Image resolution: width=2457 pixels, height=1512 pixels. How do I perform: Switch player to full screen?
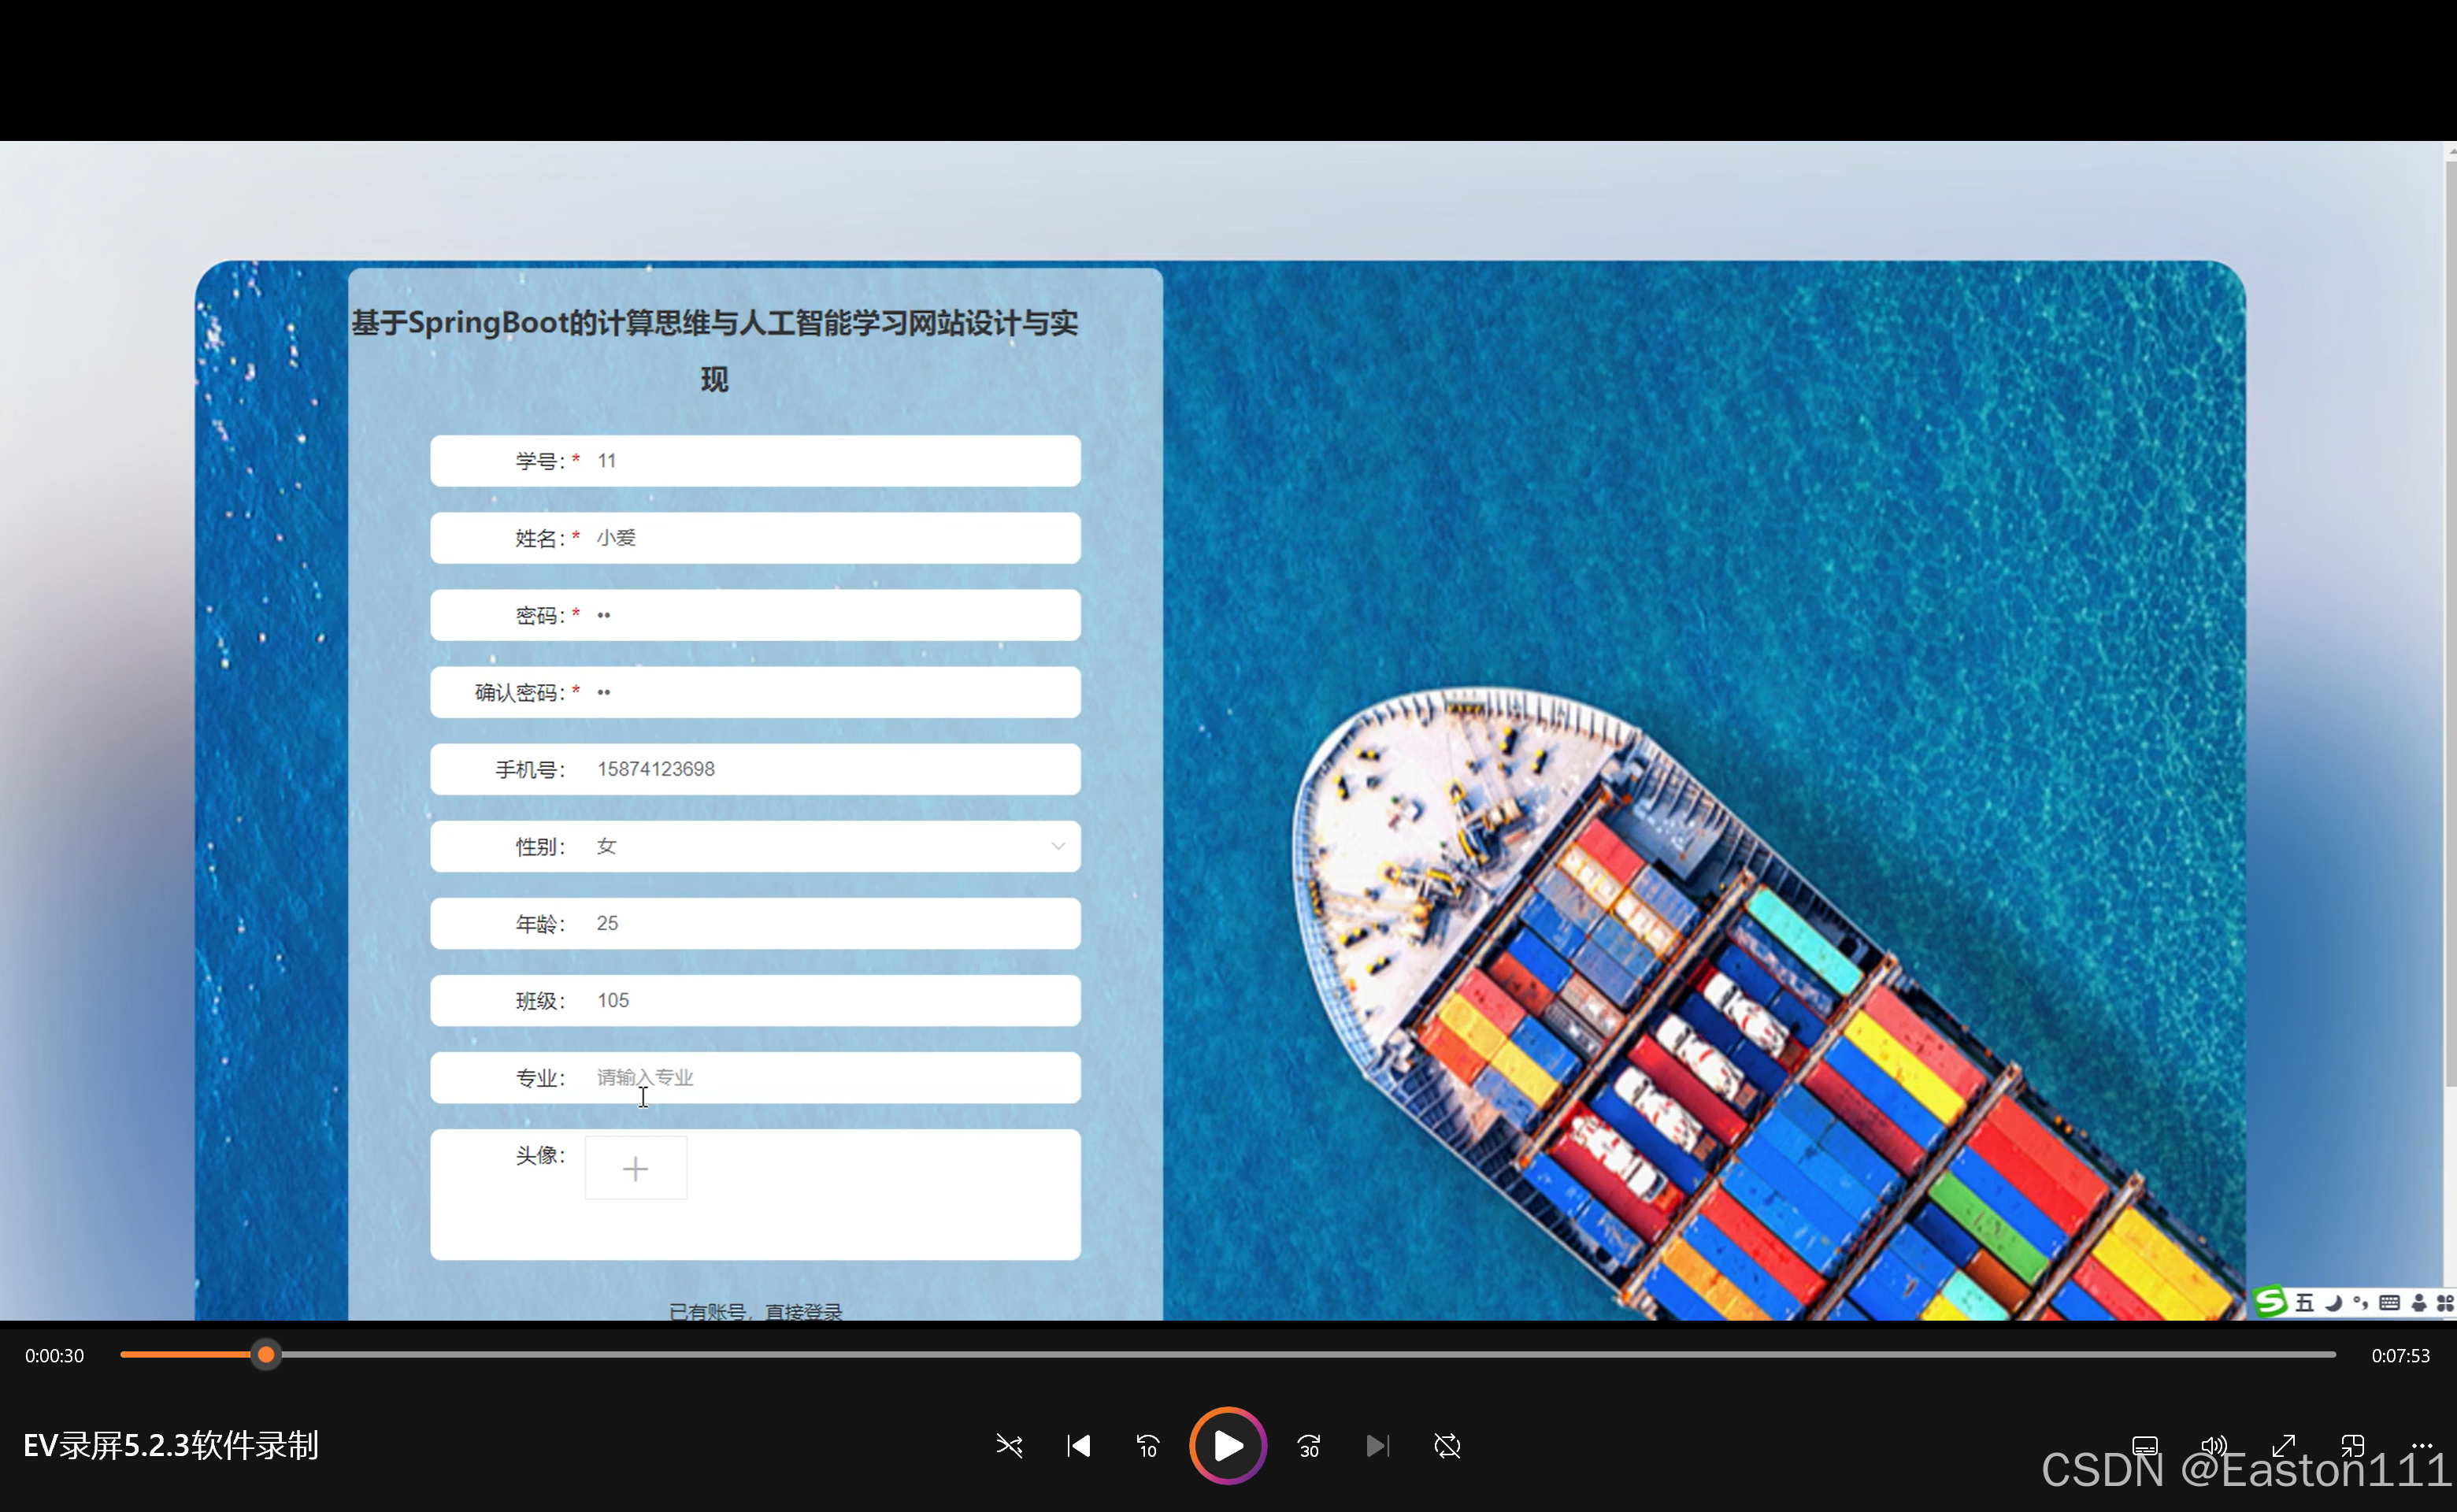[x=2283, y=1446]
